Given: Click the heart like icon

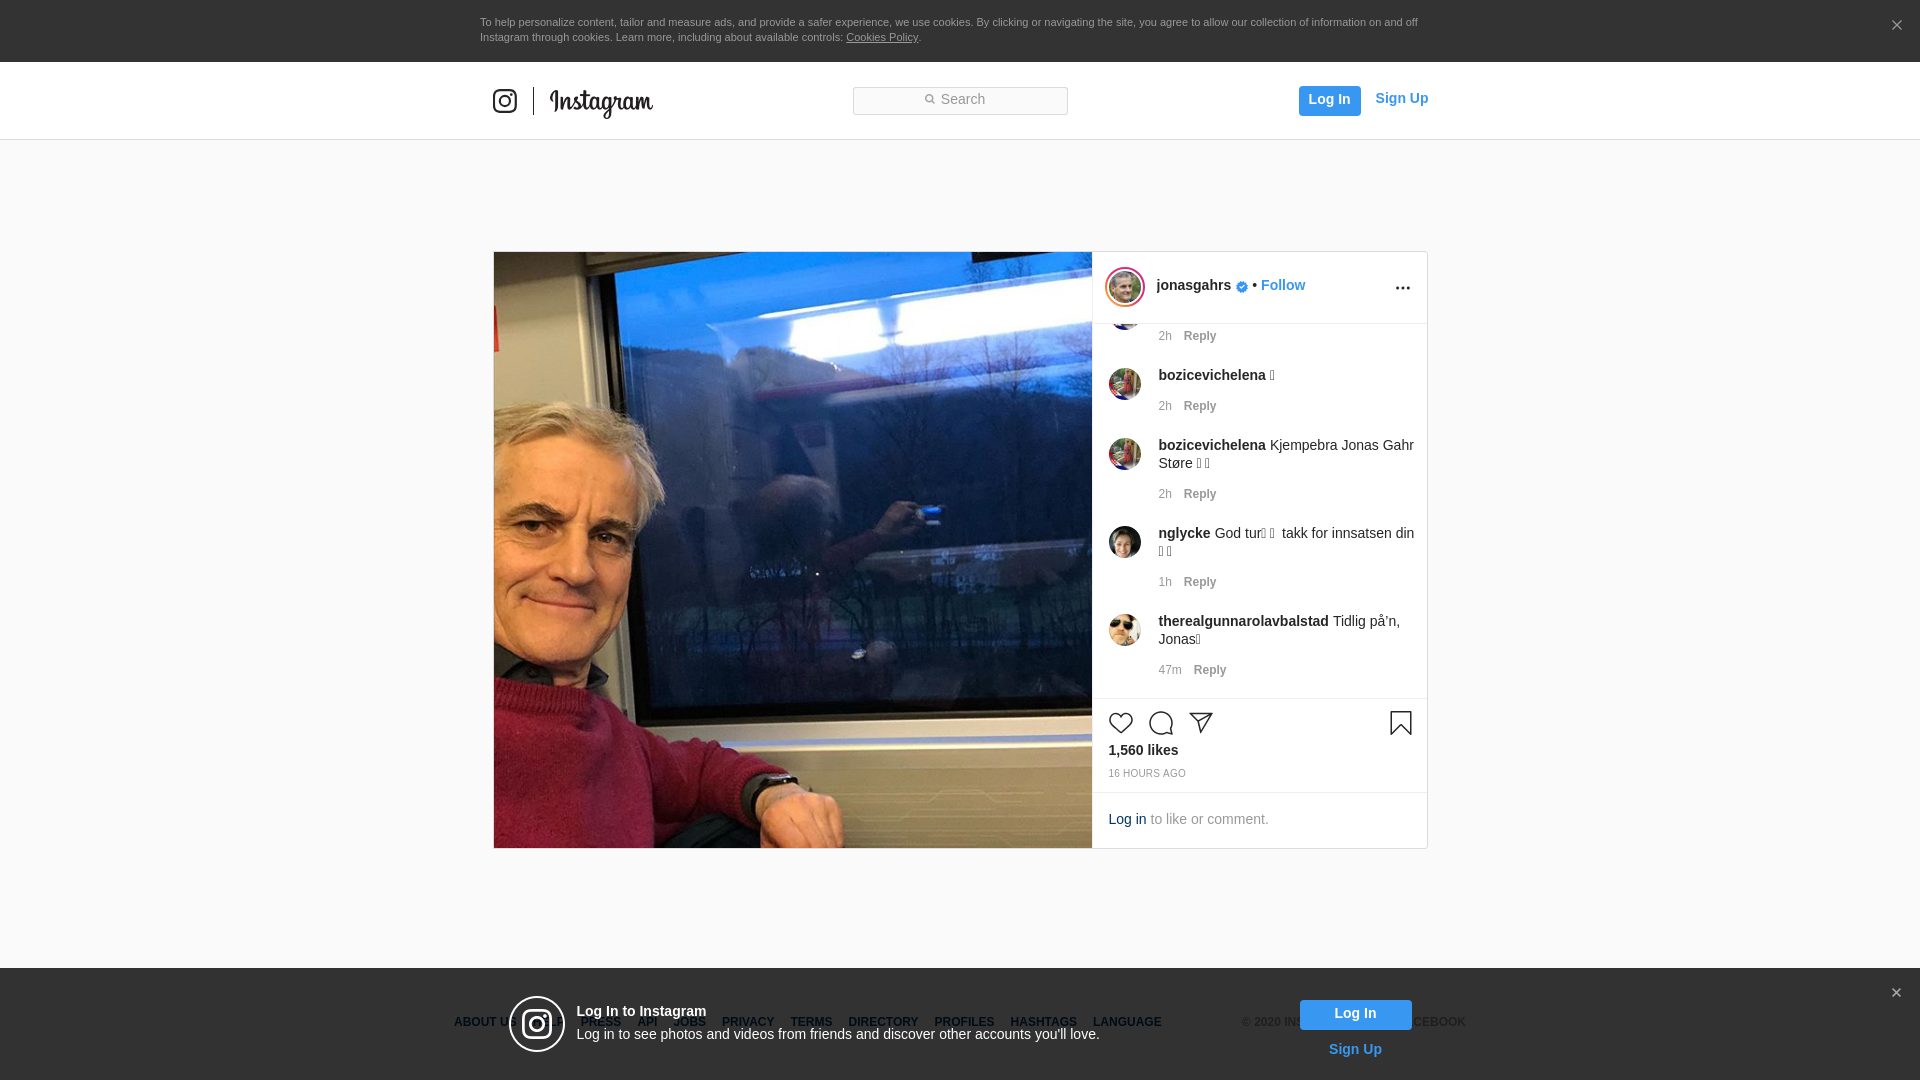Looking at the screenshot, I should (x=1120, y=723).
